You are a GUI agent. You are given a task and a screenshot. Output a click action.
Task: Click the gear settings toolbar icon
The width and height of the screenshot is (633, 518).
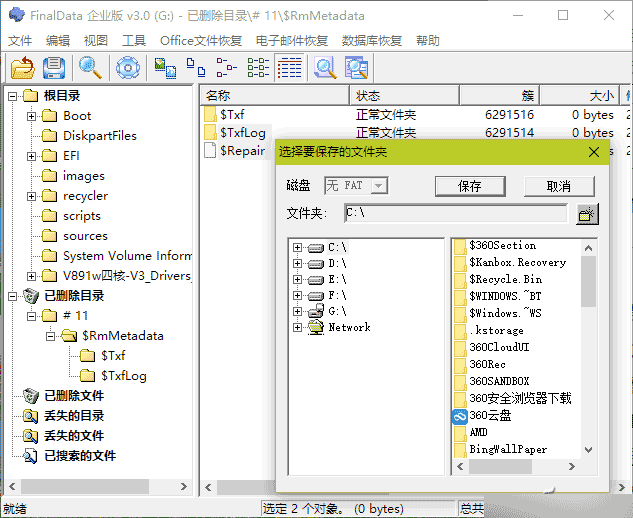(128, 67)
